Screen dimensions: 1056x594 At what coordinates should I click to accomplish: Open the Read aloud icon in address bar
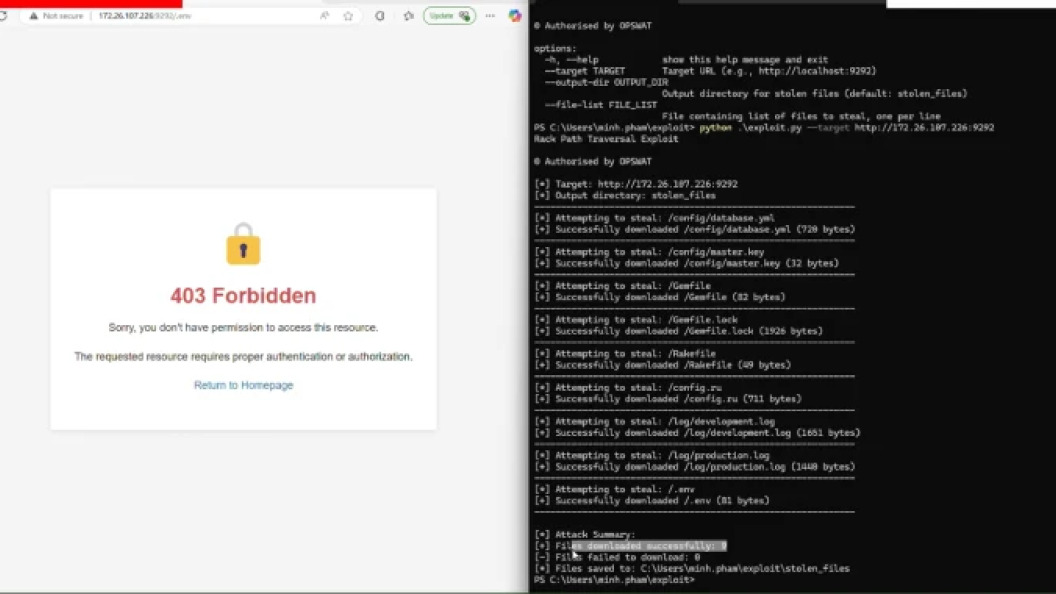coord(325,16)
